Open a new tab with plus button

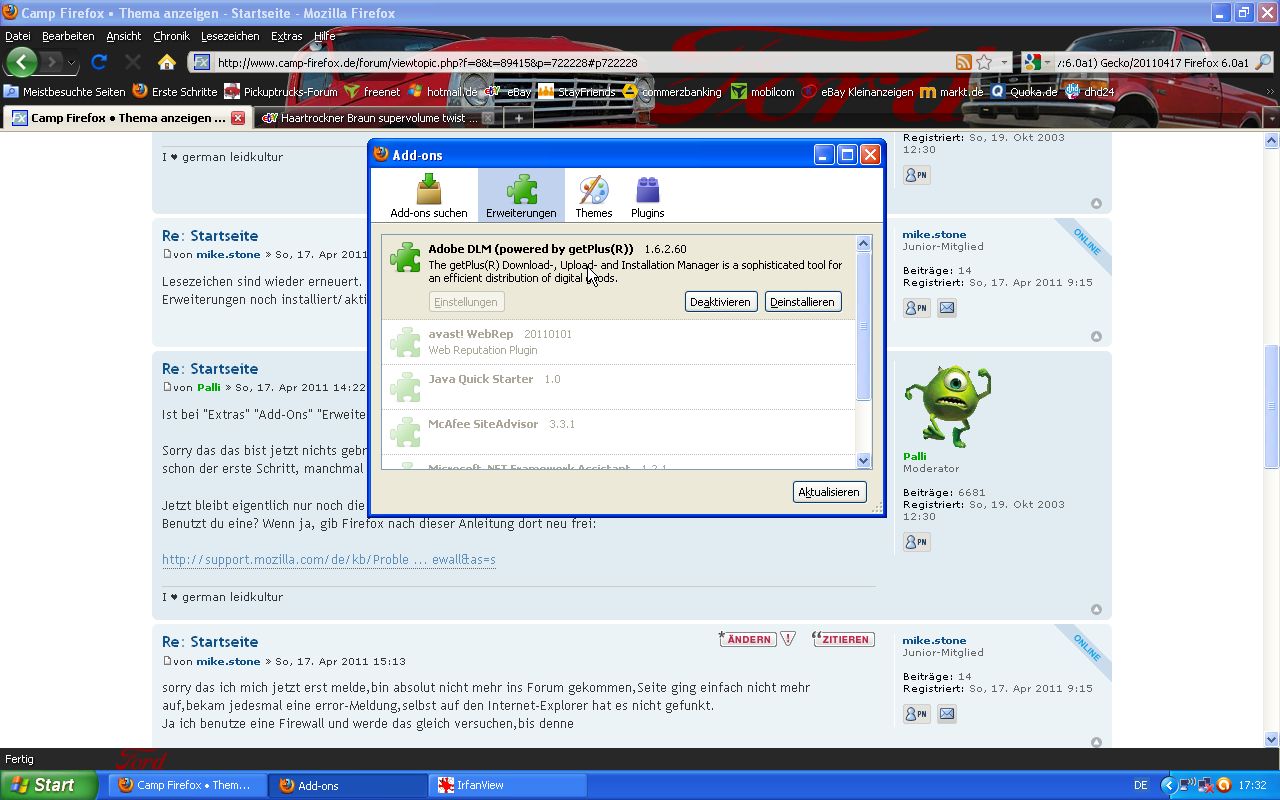pyautogui.click(x=518, y=118)
